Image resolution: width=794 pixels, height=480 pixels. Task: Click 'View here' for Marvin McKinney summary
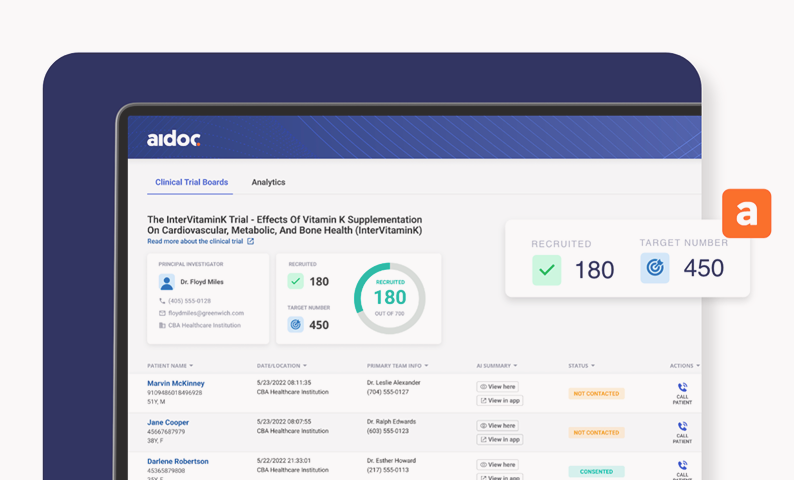pos(497,386)
